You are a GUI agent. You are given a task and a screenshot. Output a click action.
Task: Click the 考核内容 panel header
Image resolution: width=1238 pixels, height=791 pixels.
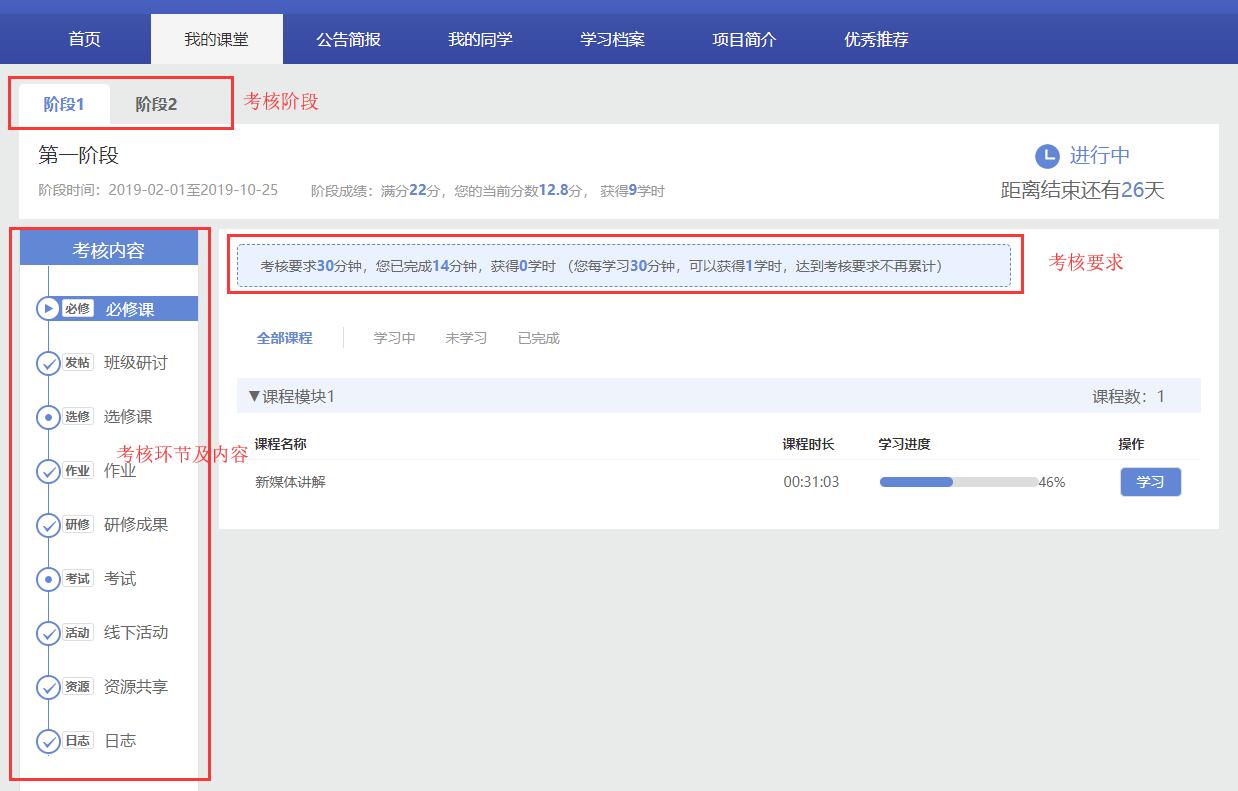pos(109,251)
